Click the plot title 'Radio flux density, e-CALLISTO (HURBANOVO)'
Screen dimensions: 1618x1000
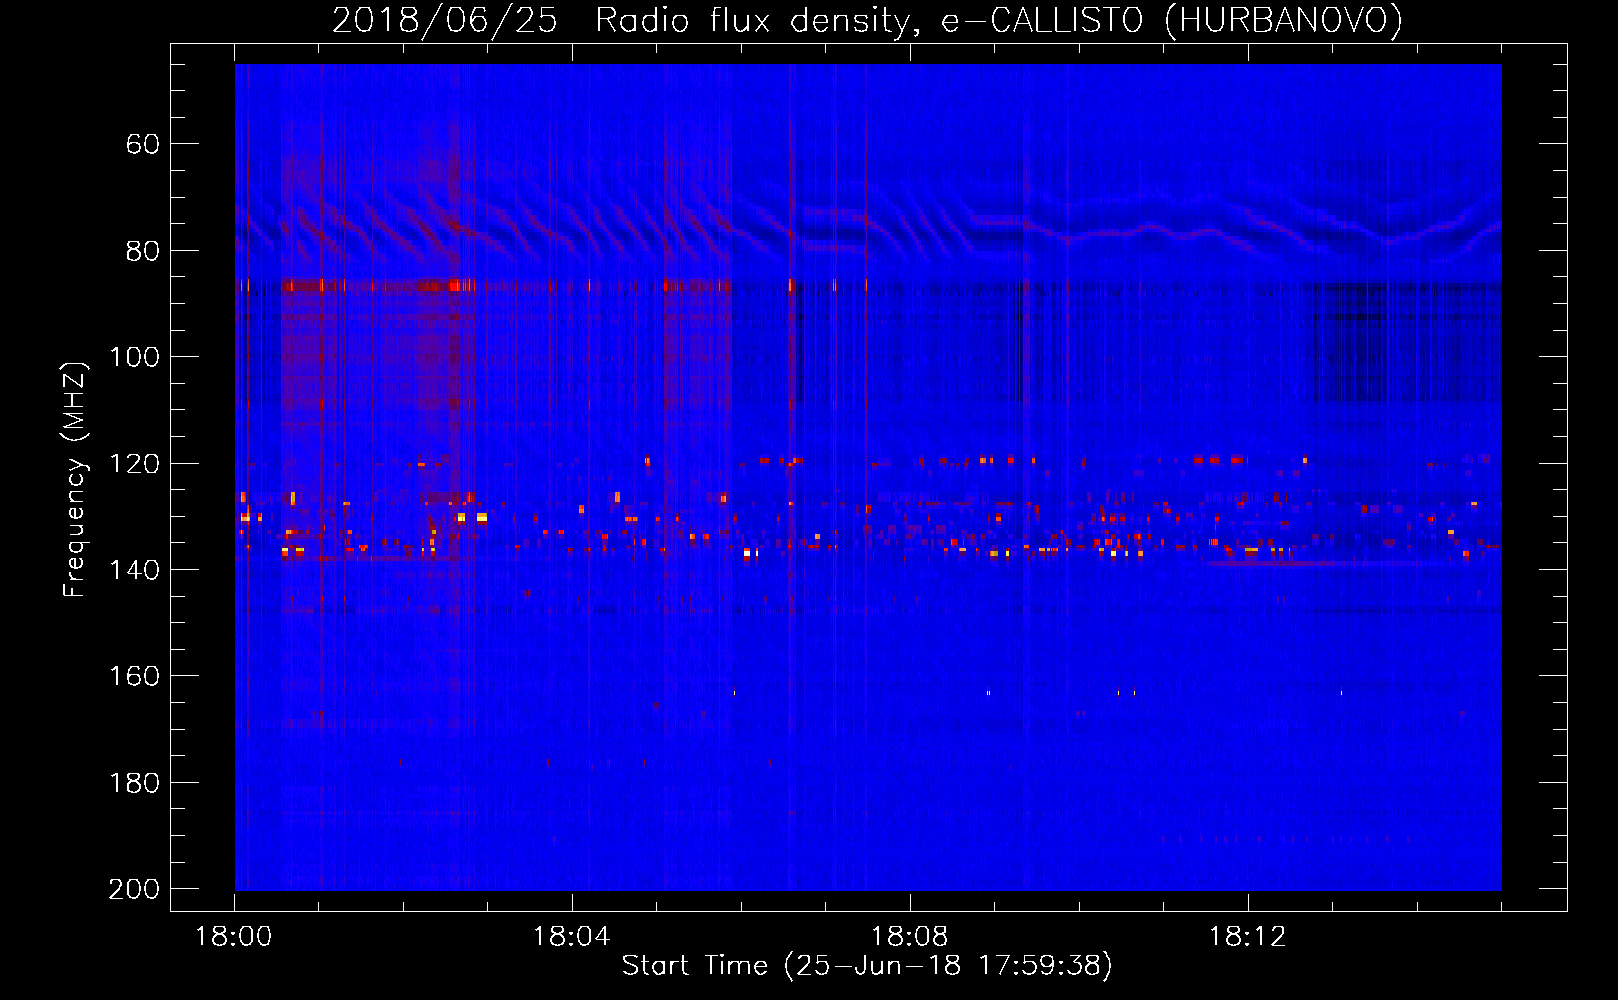[x=998, y=21]
